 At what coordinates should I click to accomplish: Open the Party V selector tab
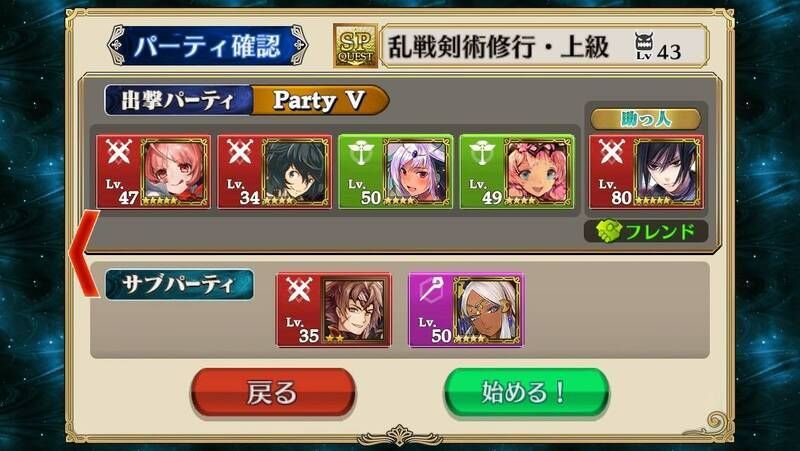(320, 100)
